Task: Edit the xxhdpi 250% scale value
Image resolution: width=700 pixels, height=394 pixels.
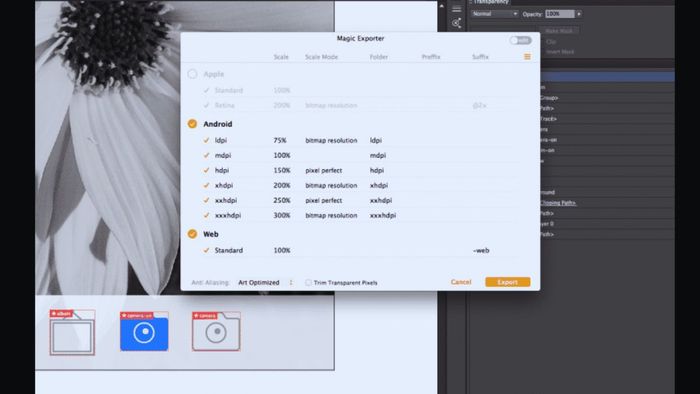Action: (x=282, y=200)
